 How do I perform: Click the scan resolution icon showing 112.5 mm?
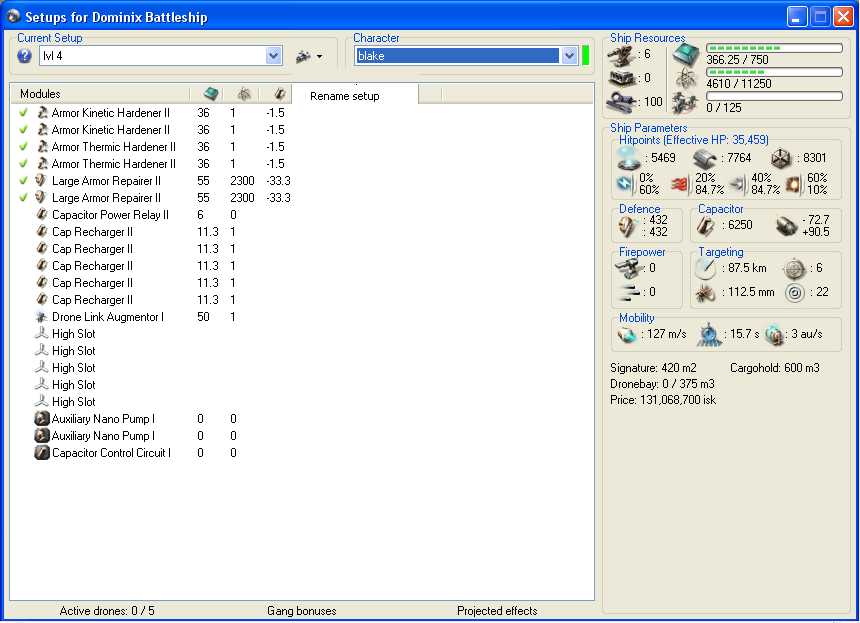tap(705, 293)
